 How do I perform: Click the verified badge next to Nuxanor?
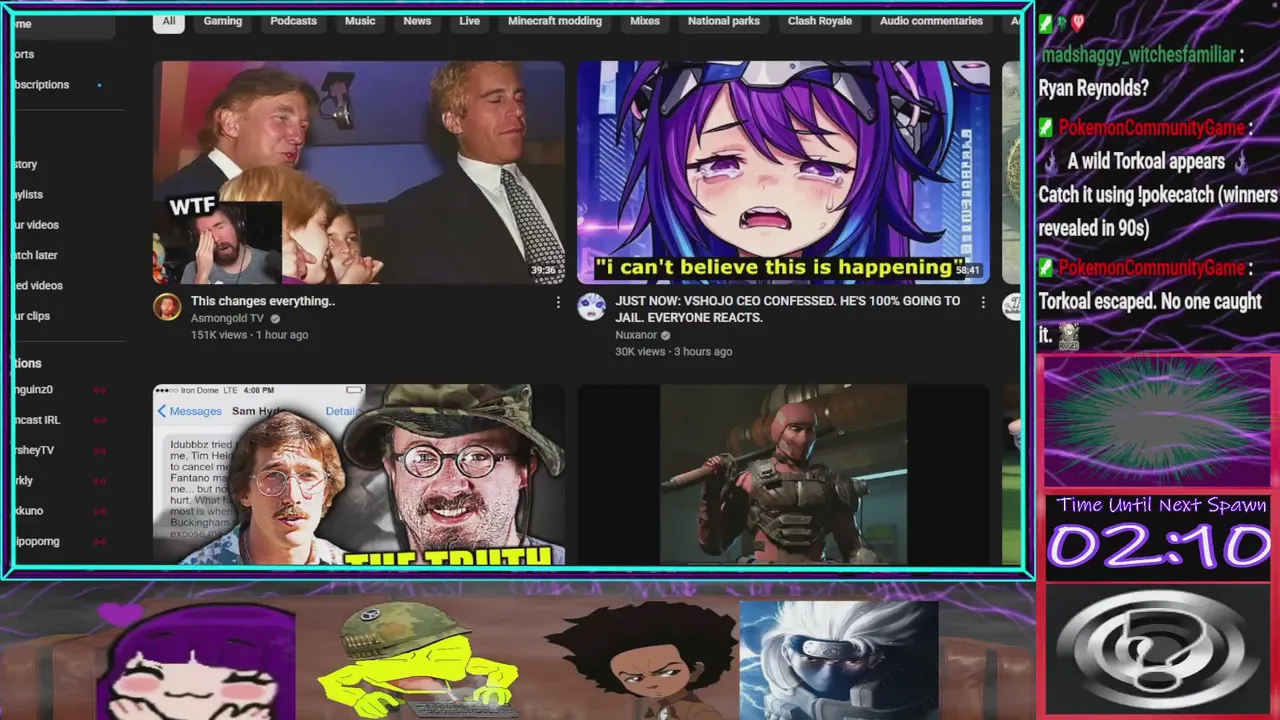coord(665,336)
